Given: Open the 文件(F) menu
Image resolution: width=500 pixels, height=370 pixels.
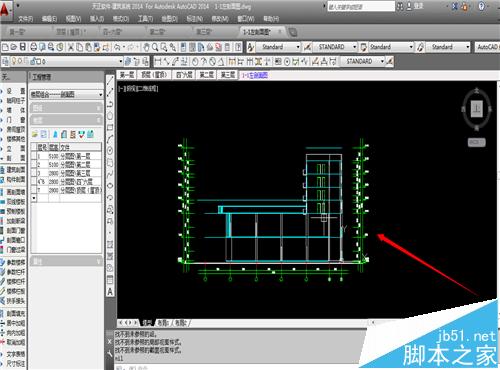Looking at the screenshot, I should 26,19.
